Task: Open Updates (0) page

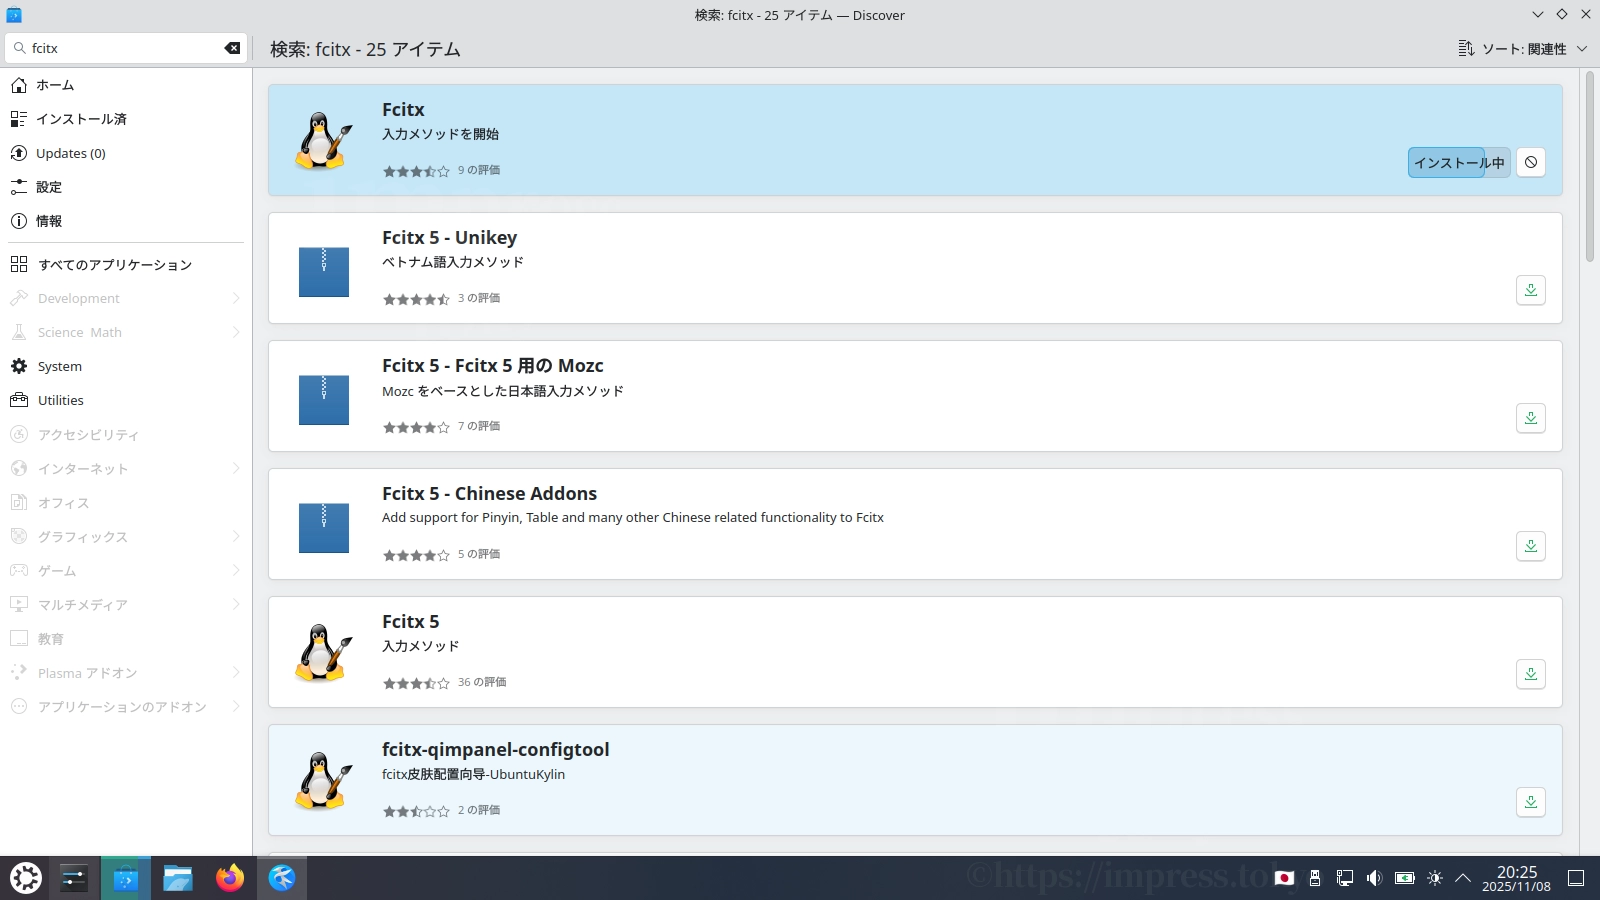Action: tap(126, 153)
